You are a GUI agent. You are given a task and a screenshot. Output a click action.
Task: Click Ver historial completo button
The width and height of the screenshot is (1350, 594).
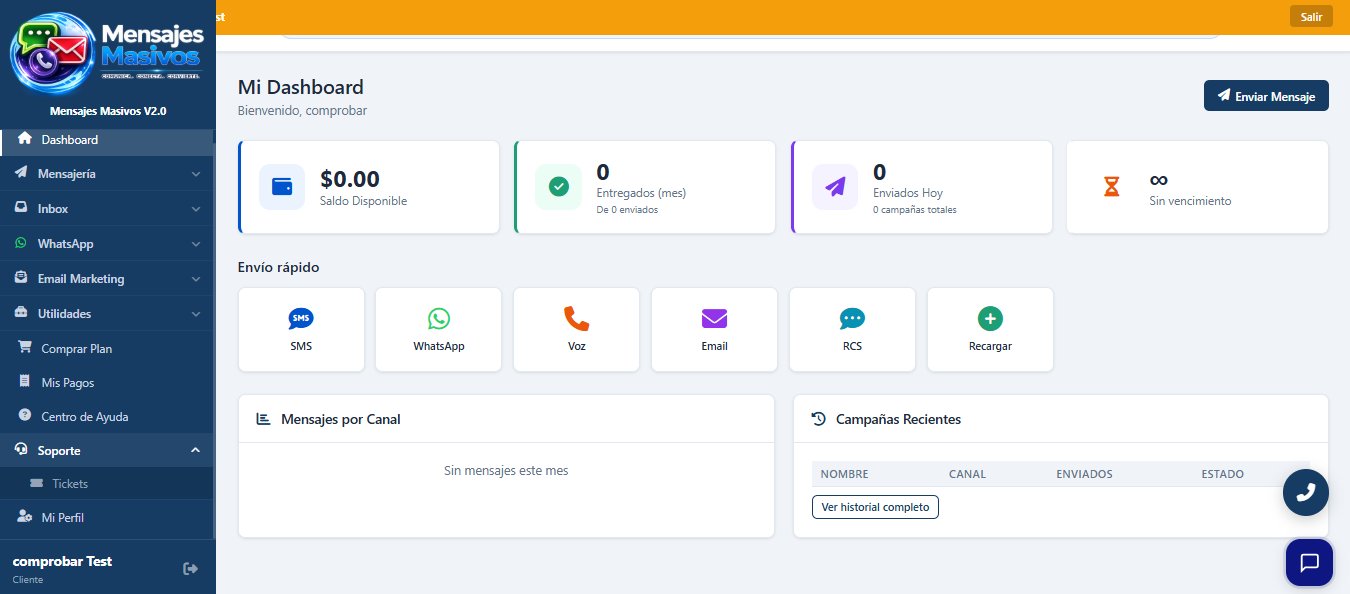point(875,507)
